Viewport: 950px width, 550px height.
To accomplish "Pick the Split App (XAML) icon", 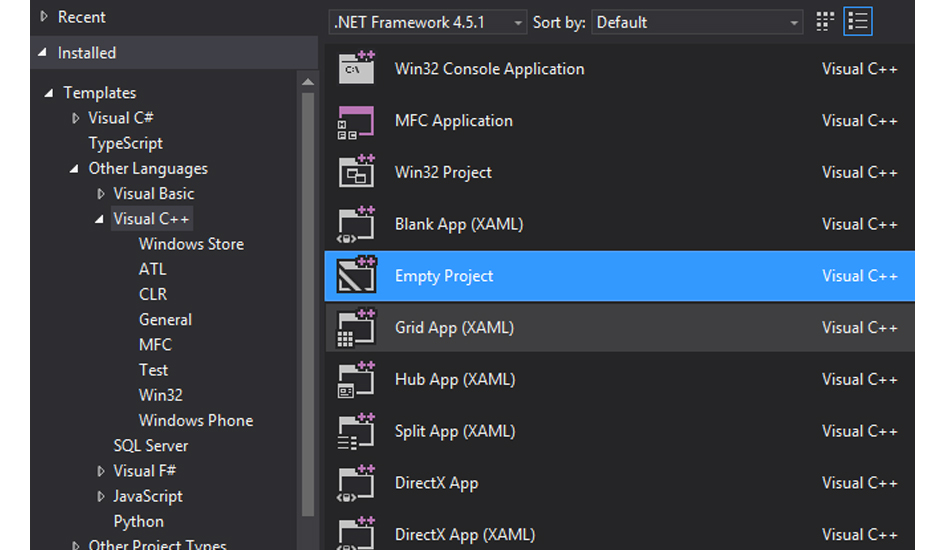I will click(x=356, y=431).
